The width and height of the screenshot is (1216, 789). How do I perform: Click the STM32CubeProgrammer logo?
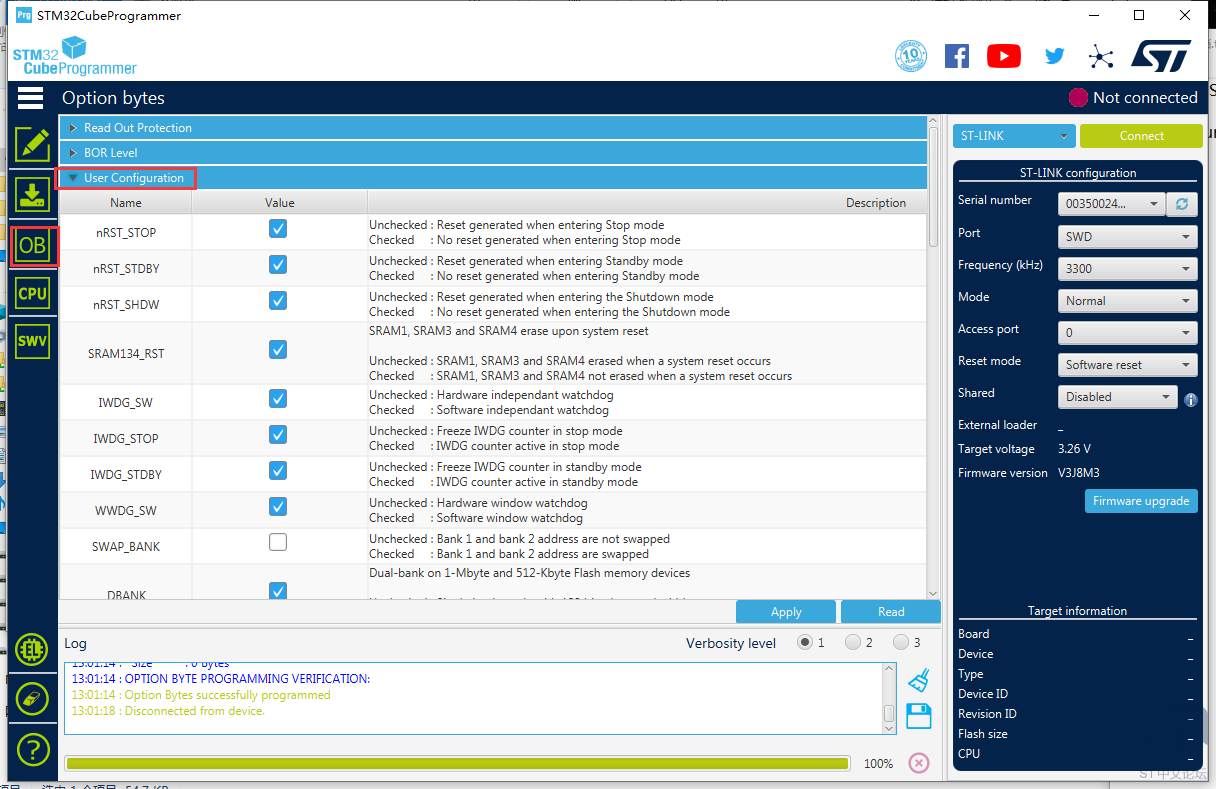point(75,56)
